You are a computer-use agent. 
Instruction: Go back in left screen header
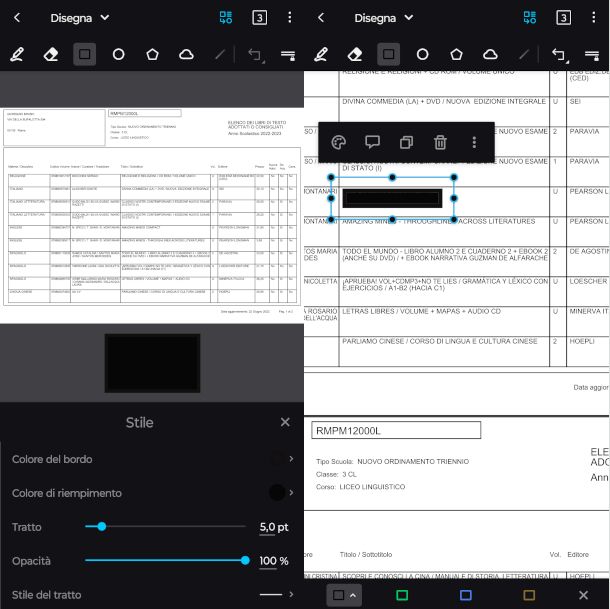click(x=17, y=18)
